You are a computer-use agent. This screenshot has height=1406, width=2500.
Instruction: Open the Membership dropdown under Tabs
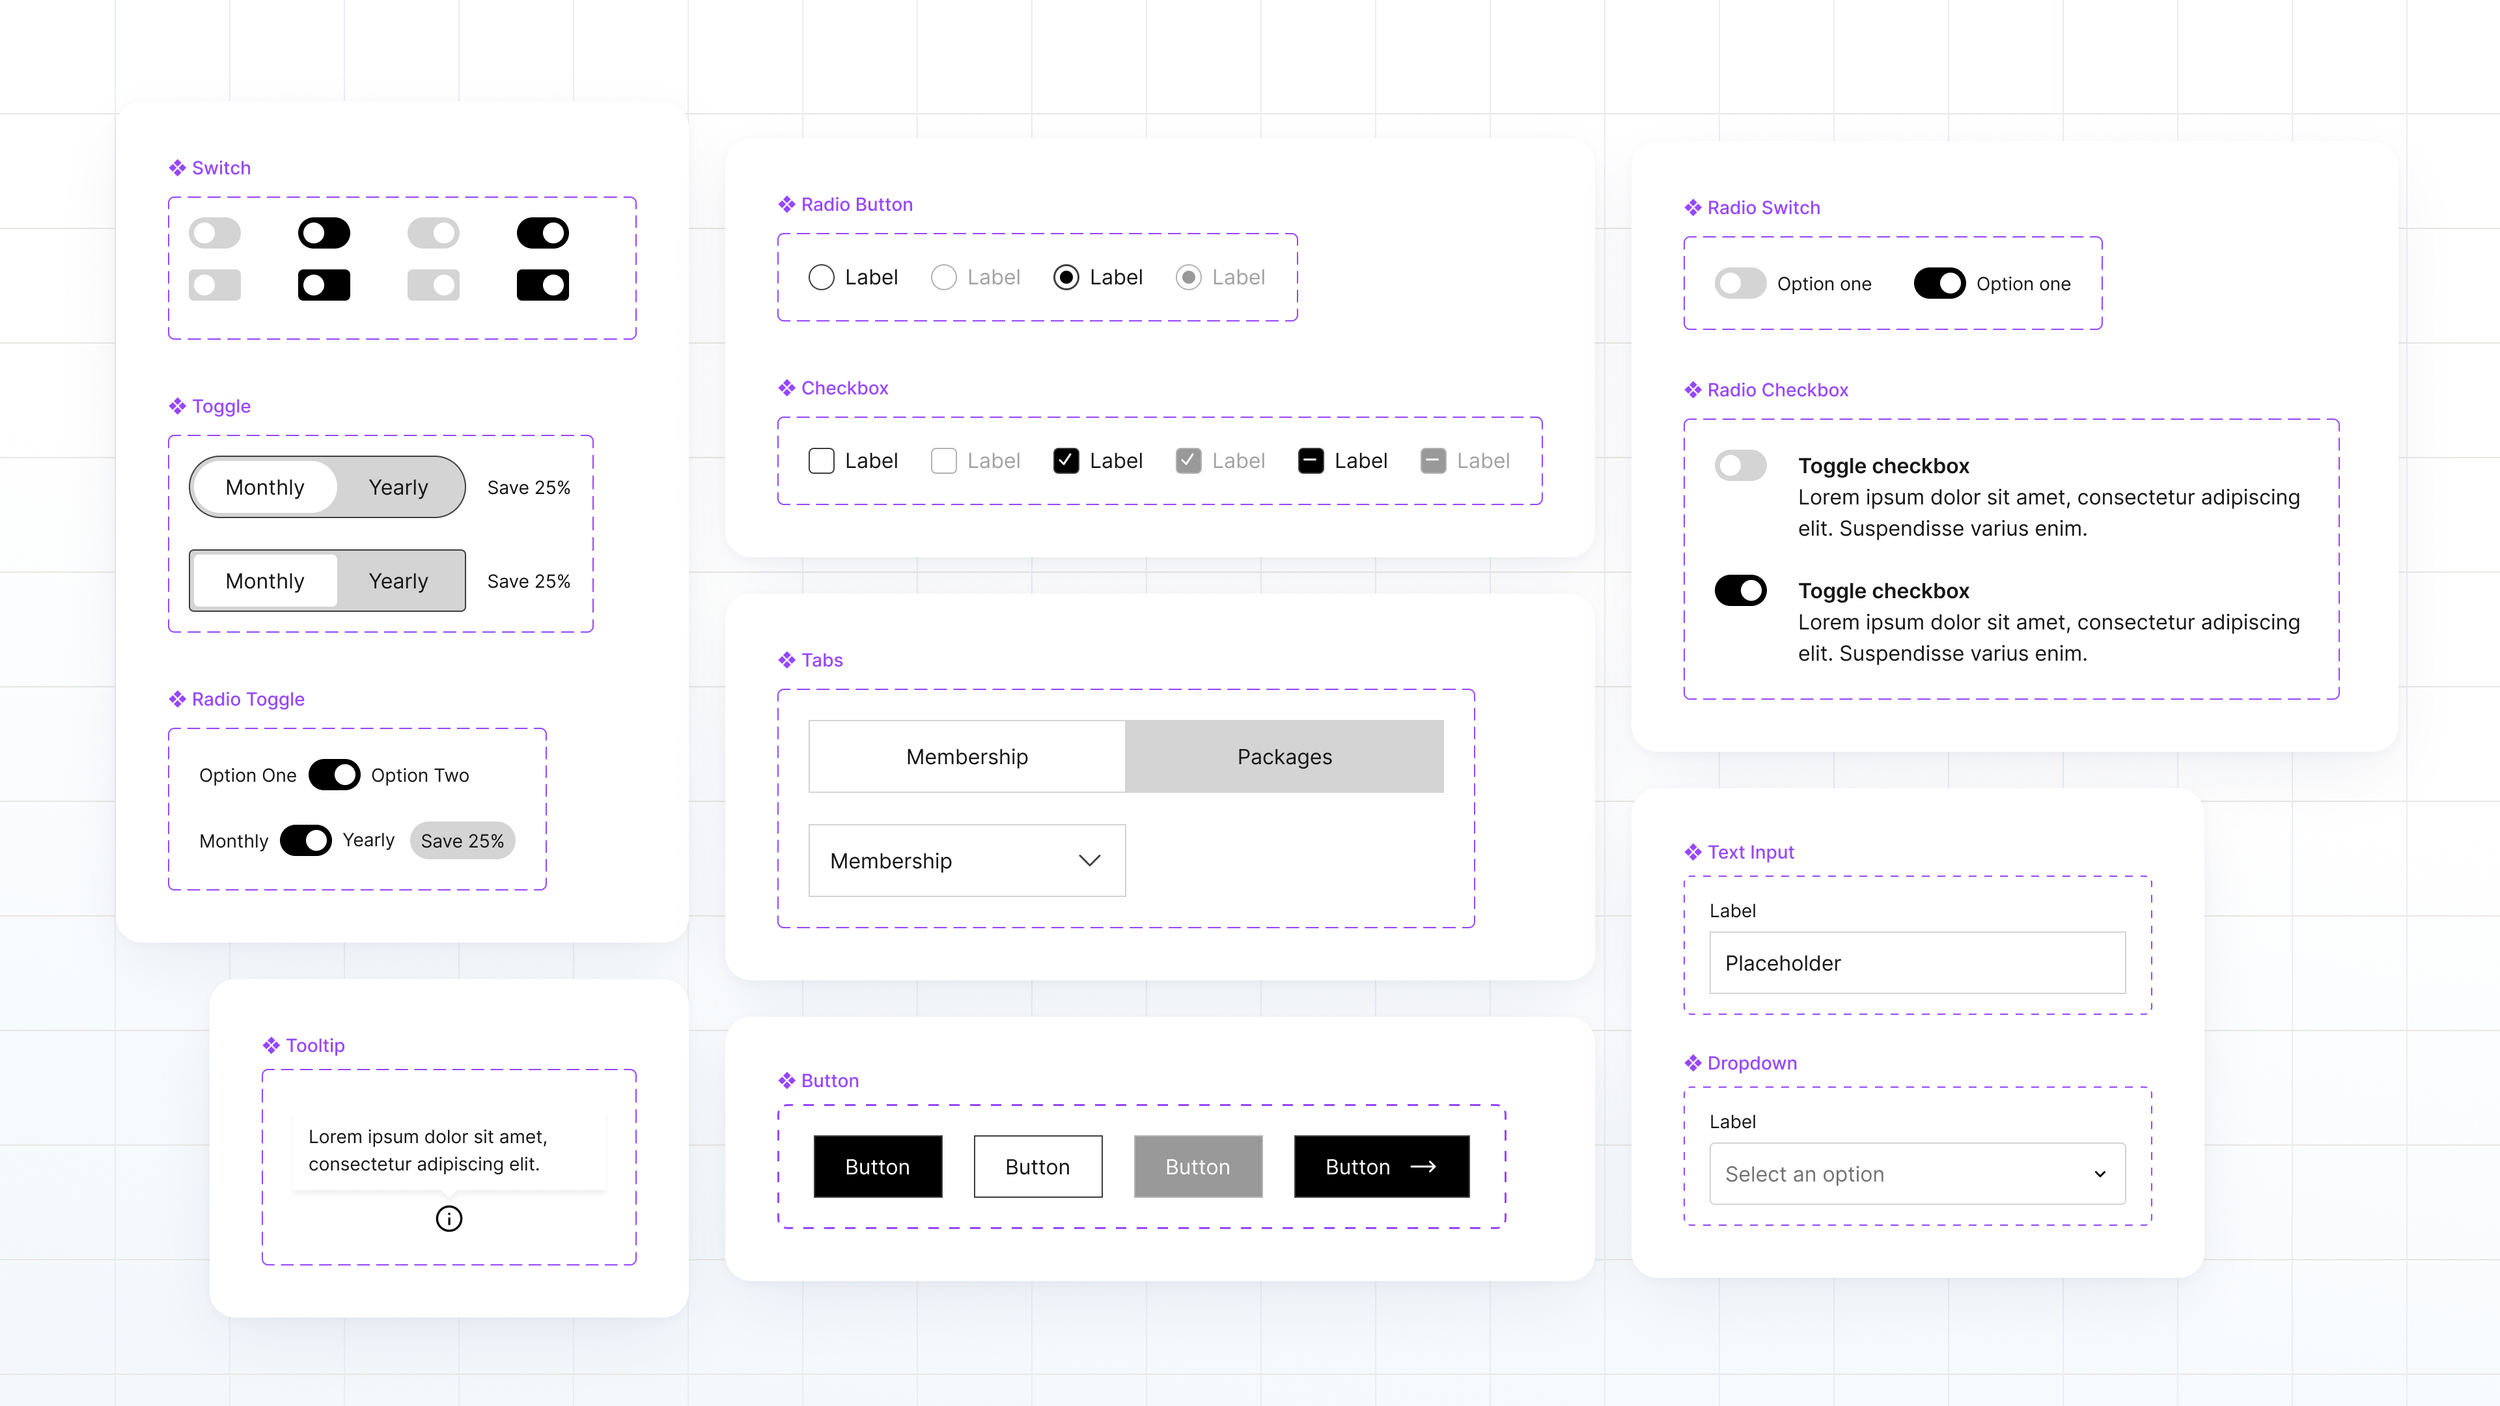coord(967,860)
